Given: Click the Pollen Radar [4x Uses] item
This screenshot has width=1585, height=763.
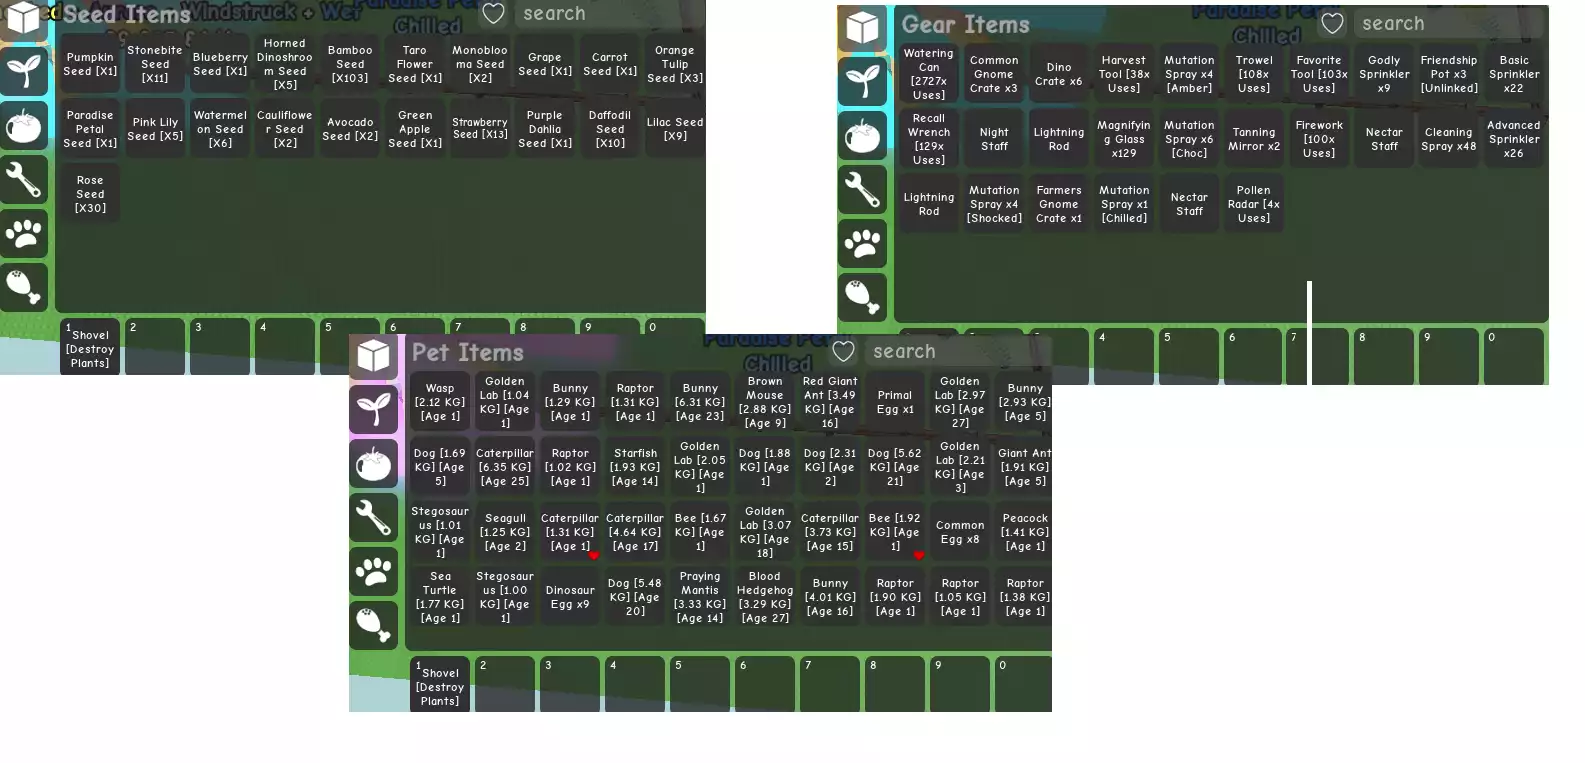Looking at the screenshot, I should 1254,204.
